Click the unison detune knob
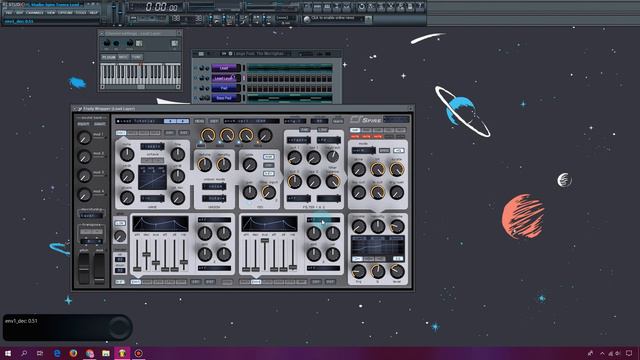 pyautogui.click(x=204, y=164)
